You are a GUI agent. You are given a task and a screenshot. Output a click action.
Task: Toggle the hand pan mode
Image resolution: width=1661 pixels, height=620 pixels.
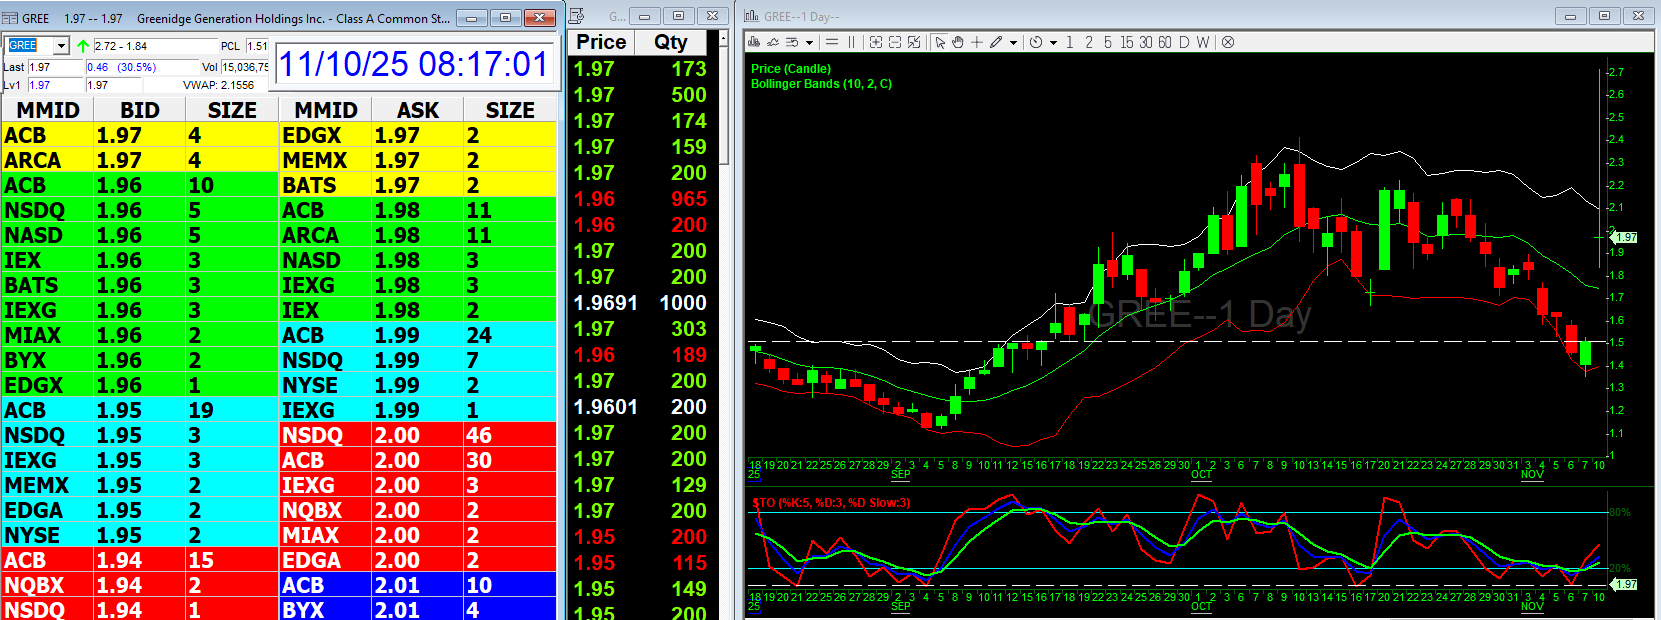pos(958,42)
